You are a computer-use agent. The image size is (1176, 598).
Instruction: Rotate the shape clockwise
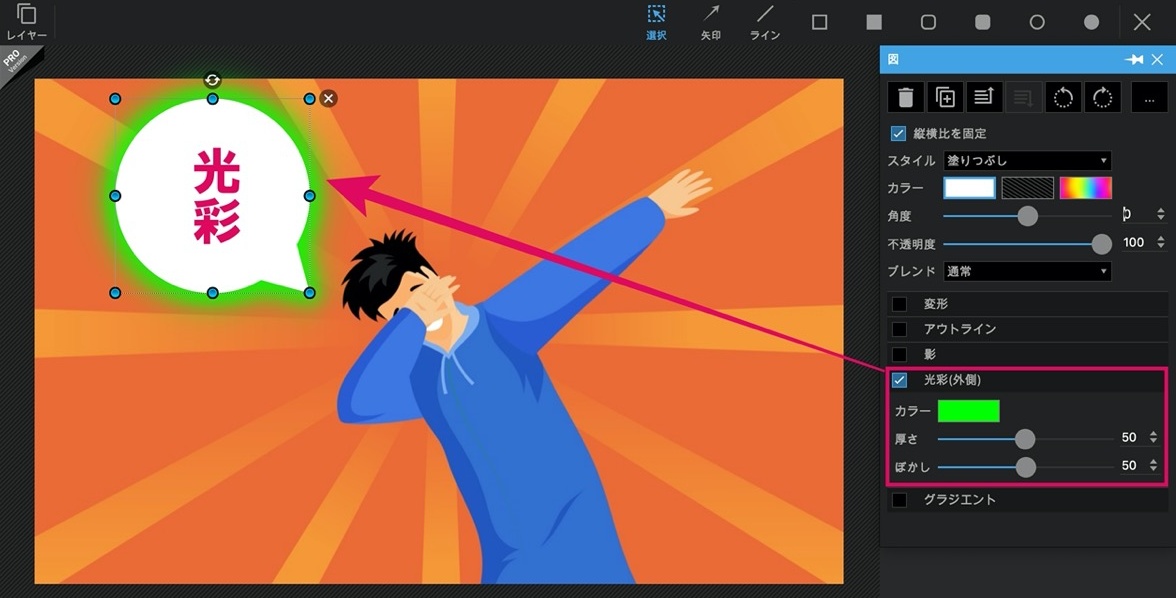(x=1102, y=98)
